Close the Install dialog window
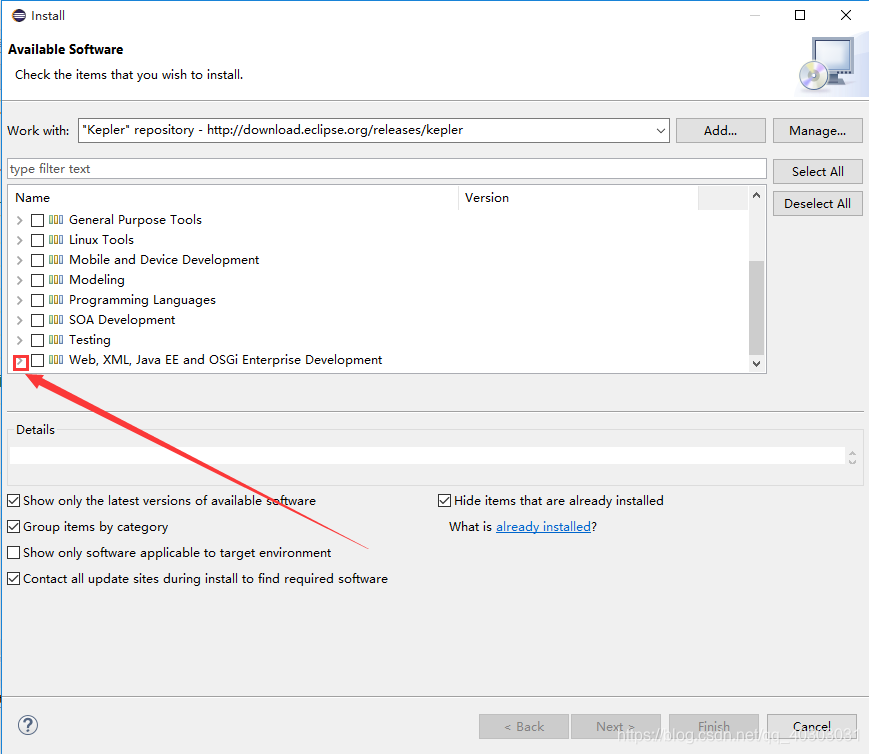The height and width of the screenshot is (754, 869). (x=846, y=15)
